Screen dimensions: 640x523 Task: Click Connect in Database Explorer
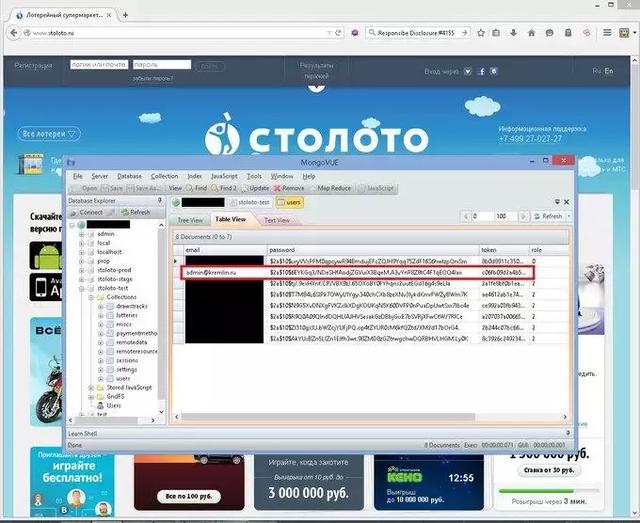pos(86,212)
